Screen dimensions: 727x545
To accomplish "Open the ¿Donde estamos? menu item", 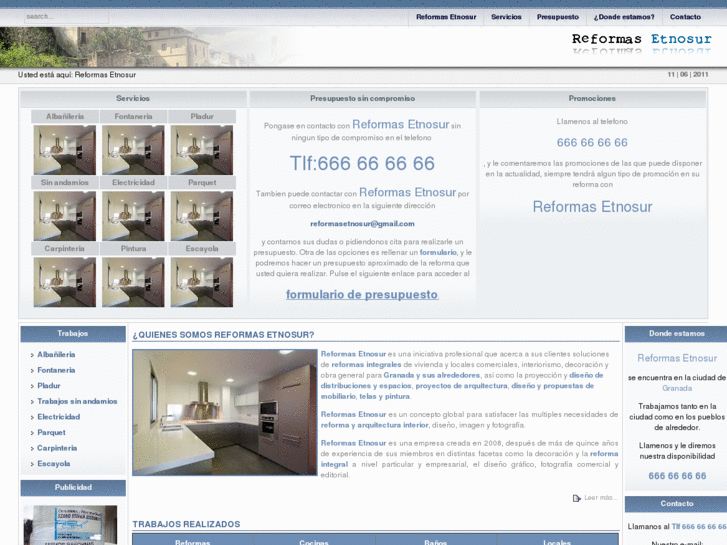I will tap(624, 17).
